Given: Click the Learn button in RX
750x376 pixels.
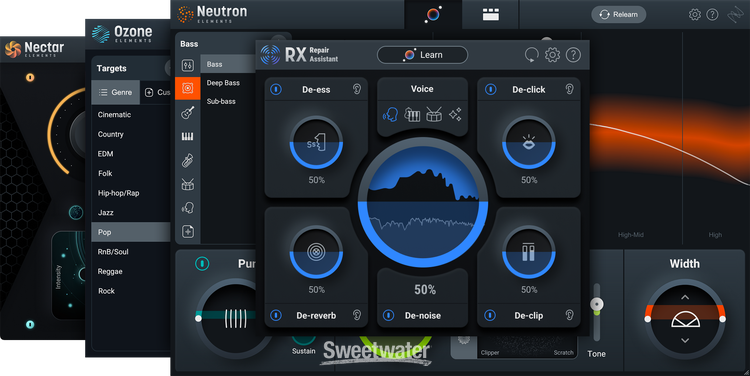Looking at the screenshot, I should (x=422, y=55).
